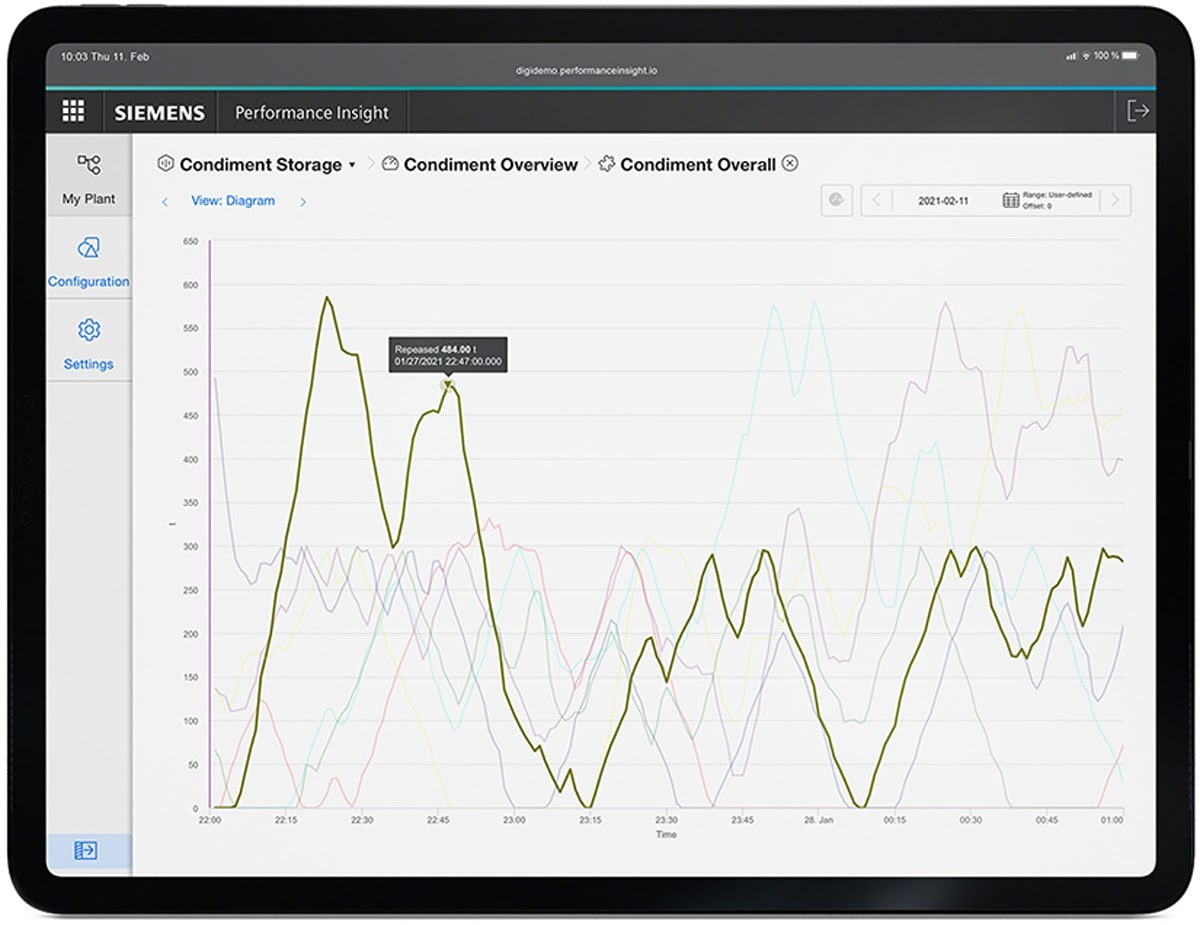Screen dimensions: 1200x925
Task: Click the Repeased 484.00 t tooltip
Action: coord(448,354)
